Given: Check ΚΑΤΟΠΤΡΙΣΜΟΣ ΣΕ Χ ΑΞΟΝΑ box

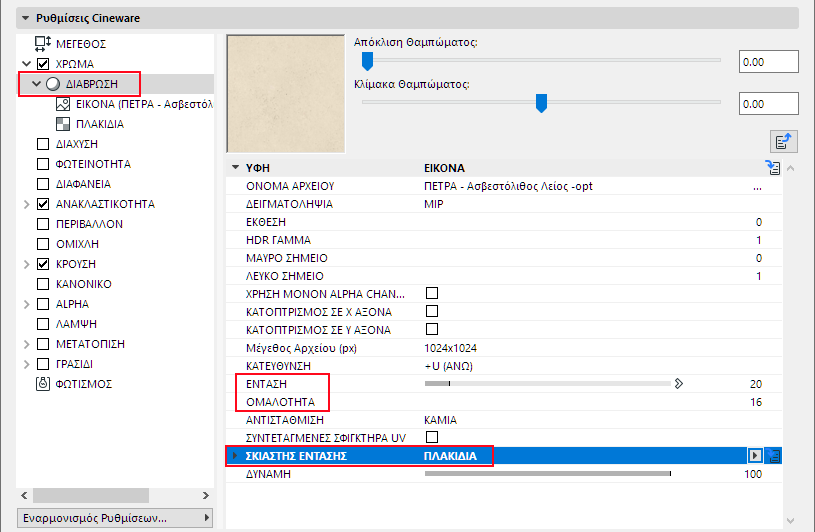Looking at the screenshot, I should point(432,311).
